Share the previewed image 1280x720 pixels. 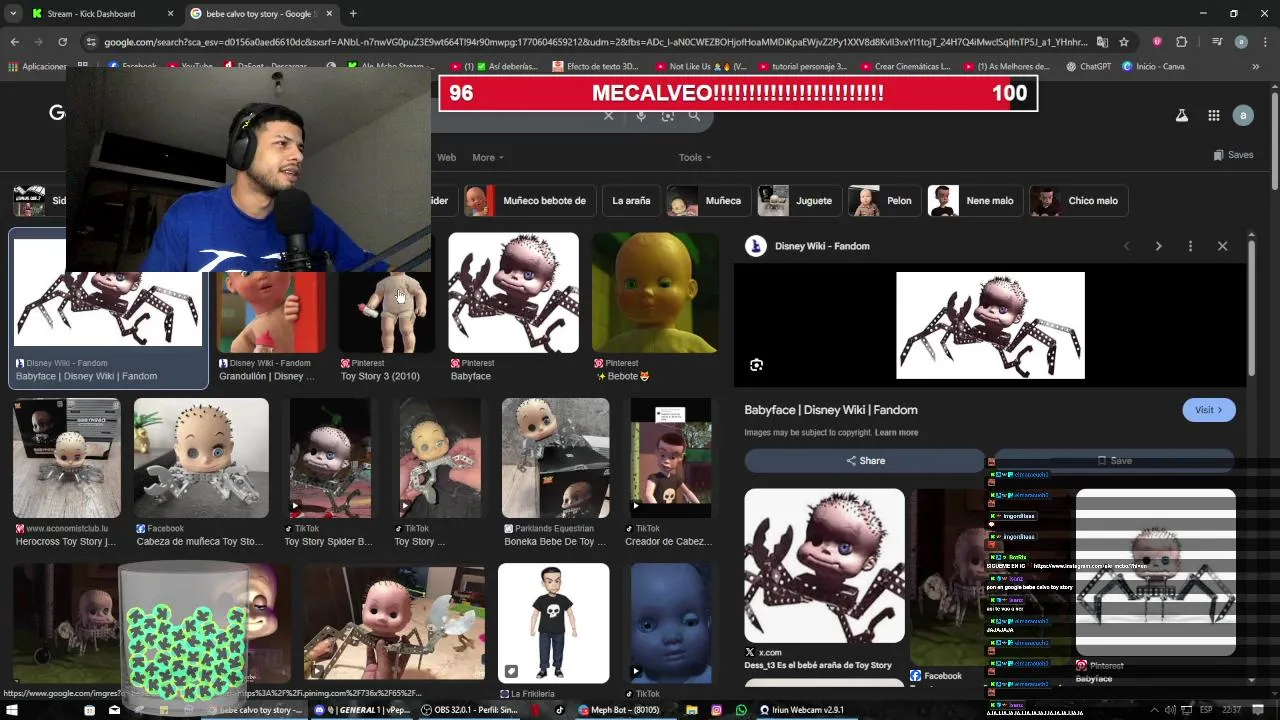(865, 461)
